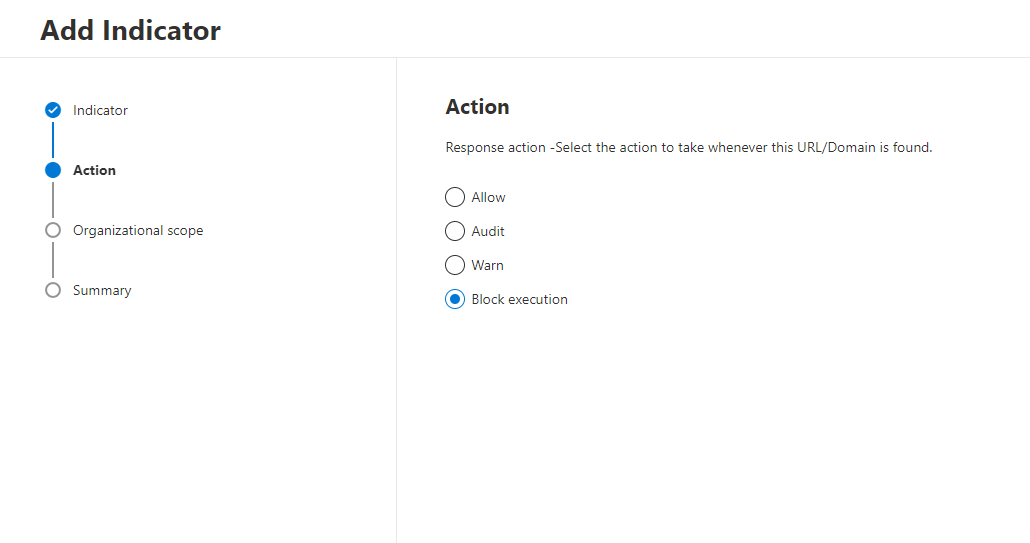Click the Summary step circle icon
The height and width of the screenshot is (543, 1030).
coord(53,290)
